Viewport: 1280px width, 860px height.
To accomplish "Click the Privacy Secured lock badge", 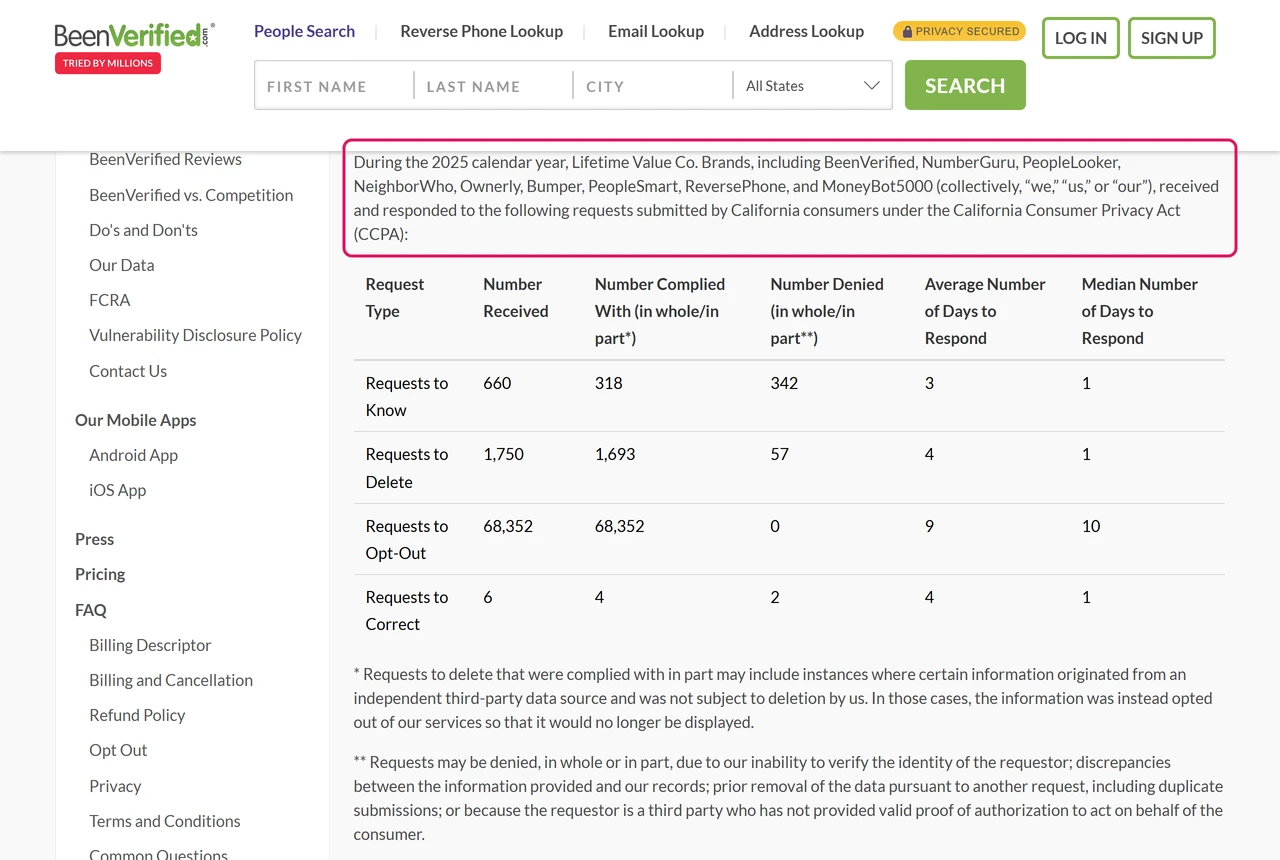I will (x=959, y=31).
